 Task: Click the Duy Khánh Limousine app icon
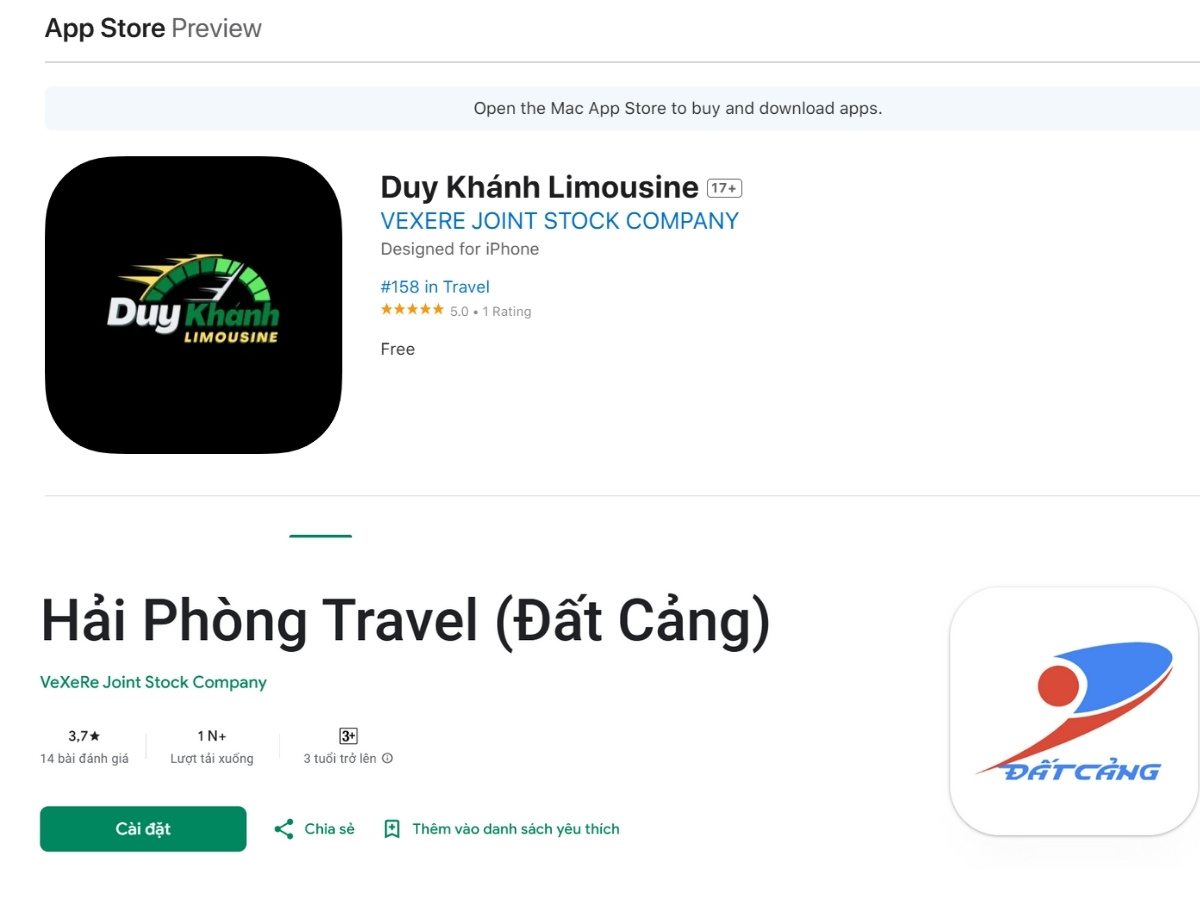(x=193, y=305)
